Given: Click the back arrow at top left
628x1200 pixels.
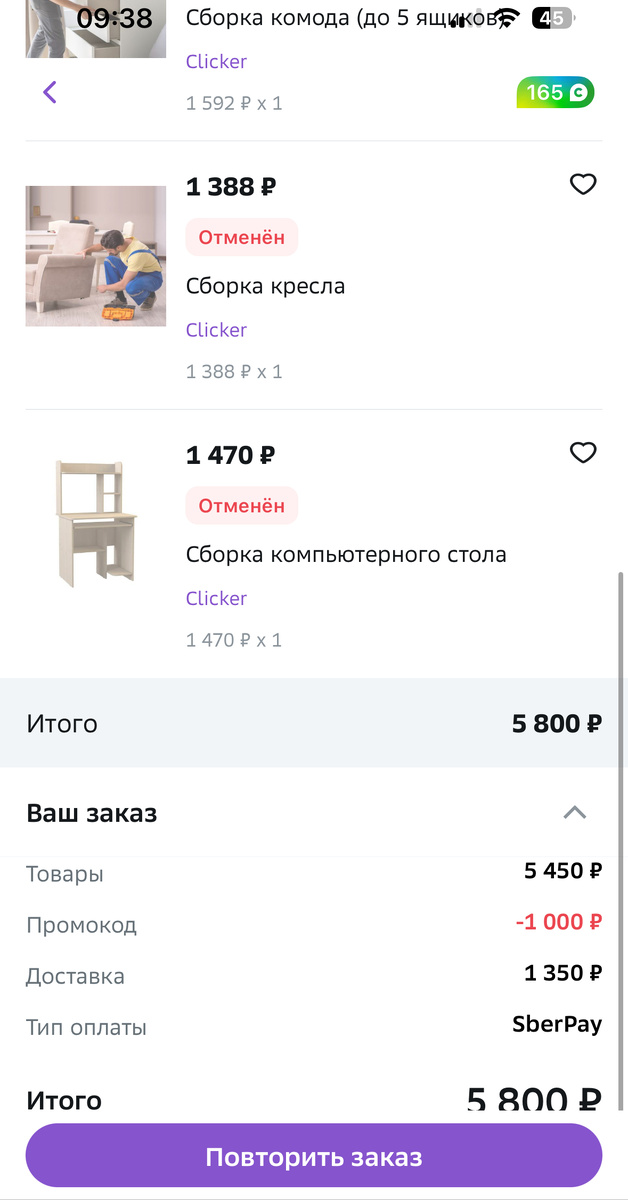Looking at the screenshot, I should coord(48,91).
